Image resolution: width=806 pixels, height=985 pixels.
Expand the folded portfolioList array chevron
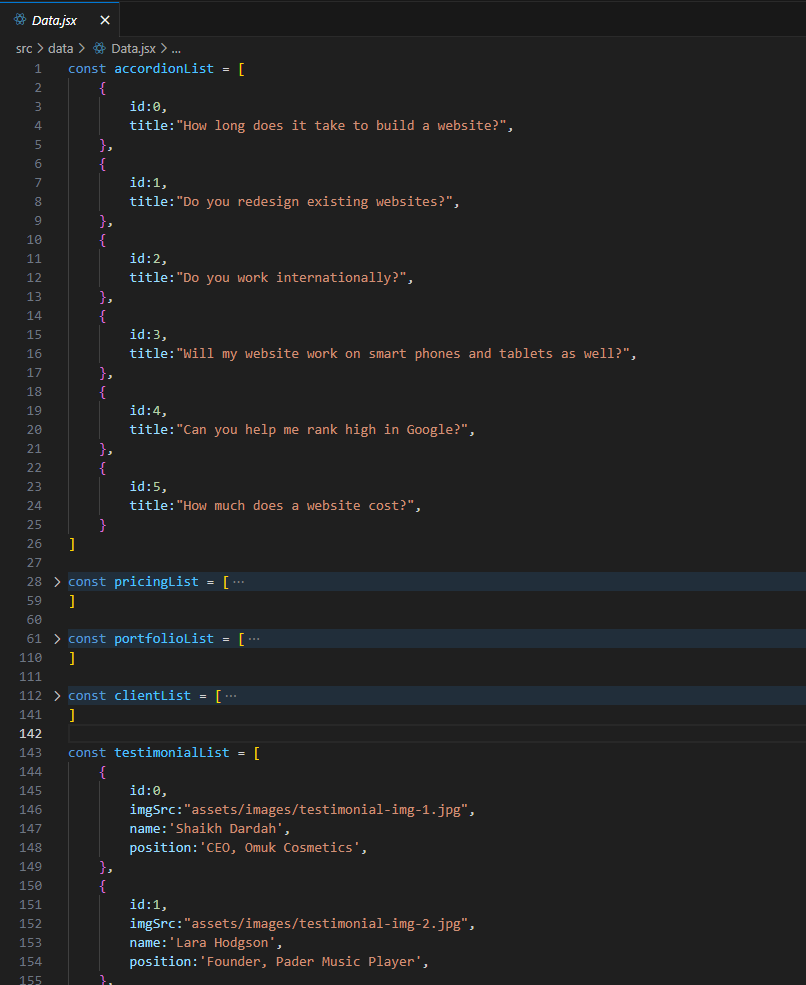point(57,639)
